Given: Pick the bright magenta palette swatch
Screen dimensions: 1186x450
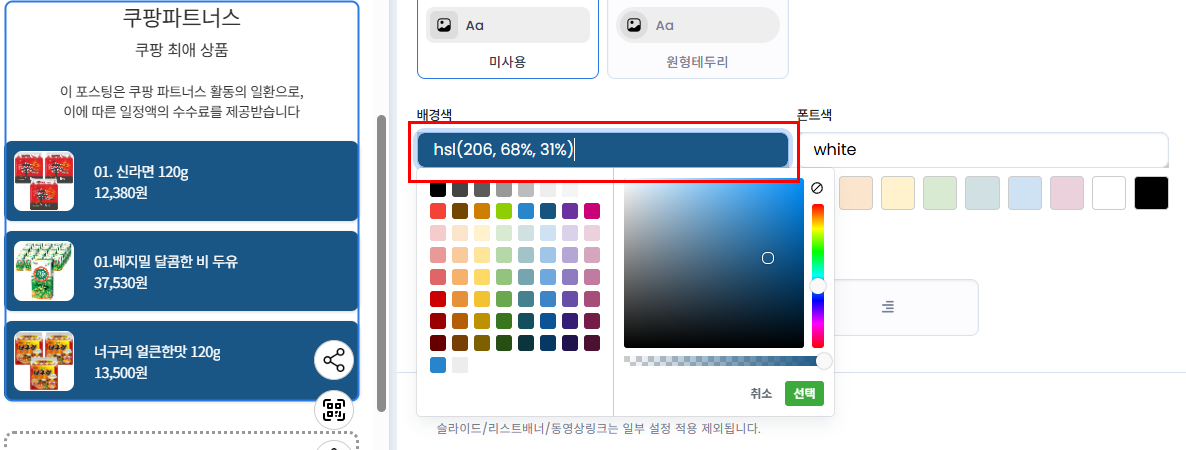Looking at the screenshot, I should pos(592,211).
